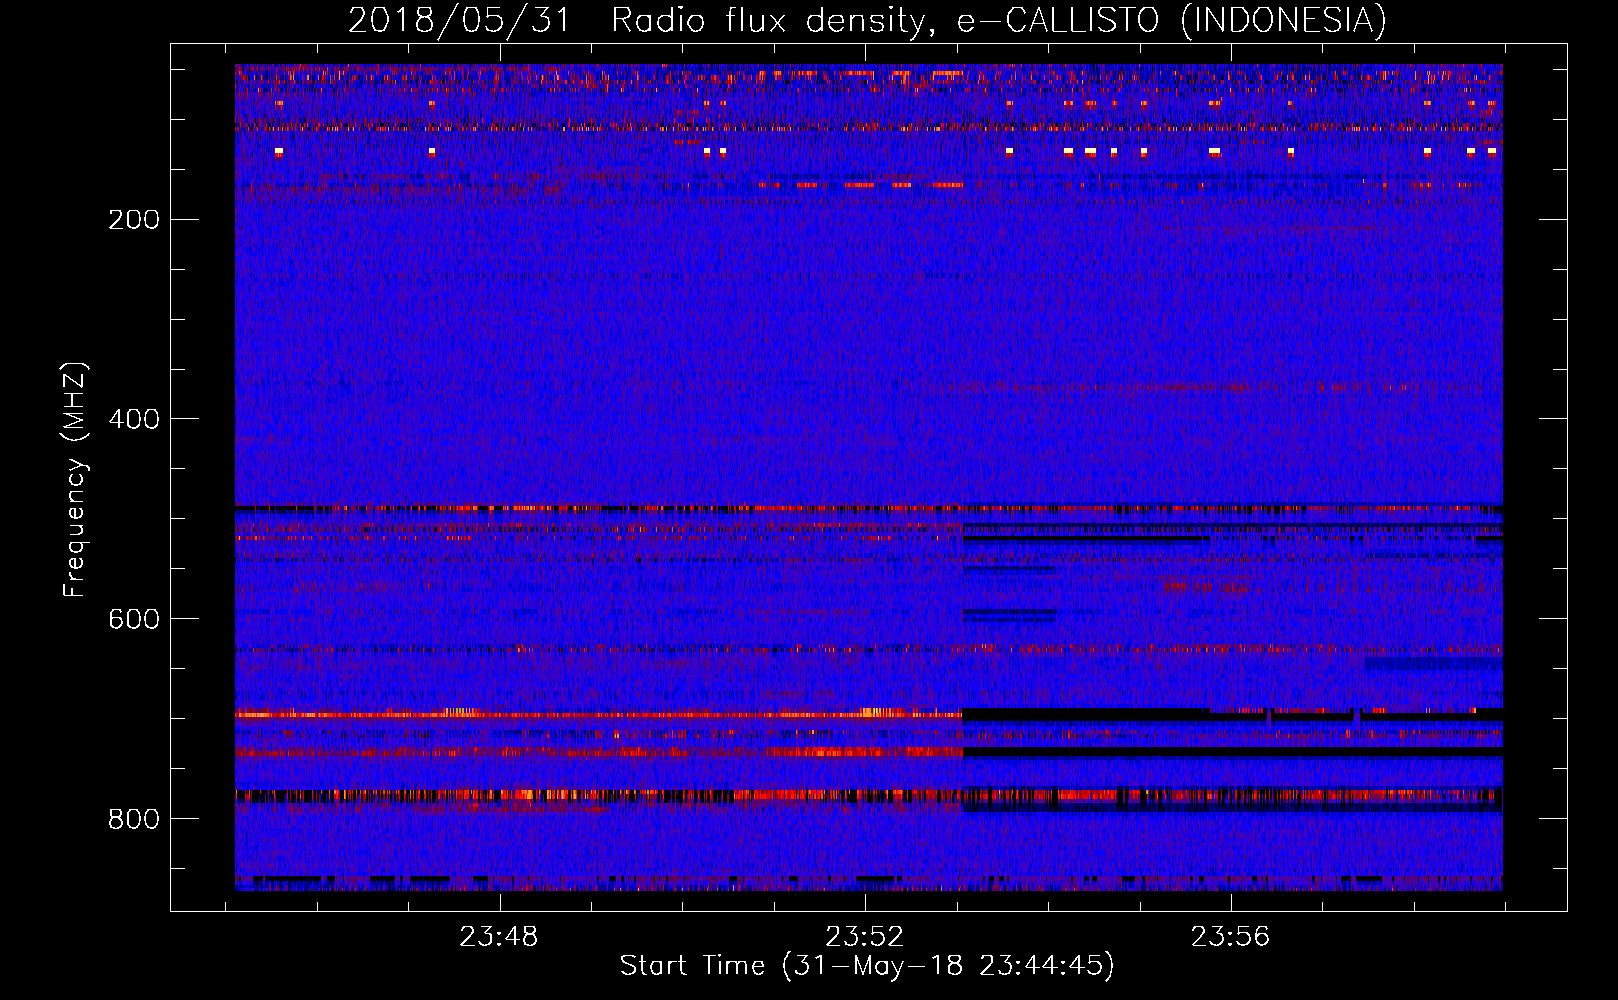The width and height of the screenshot is (1618, 1000).
Task: Click the 'Frequency (MHZ)' axis label
Action: click(75, 479)
